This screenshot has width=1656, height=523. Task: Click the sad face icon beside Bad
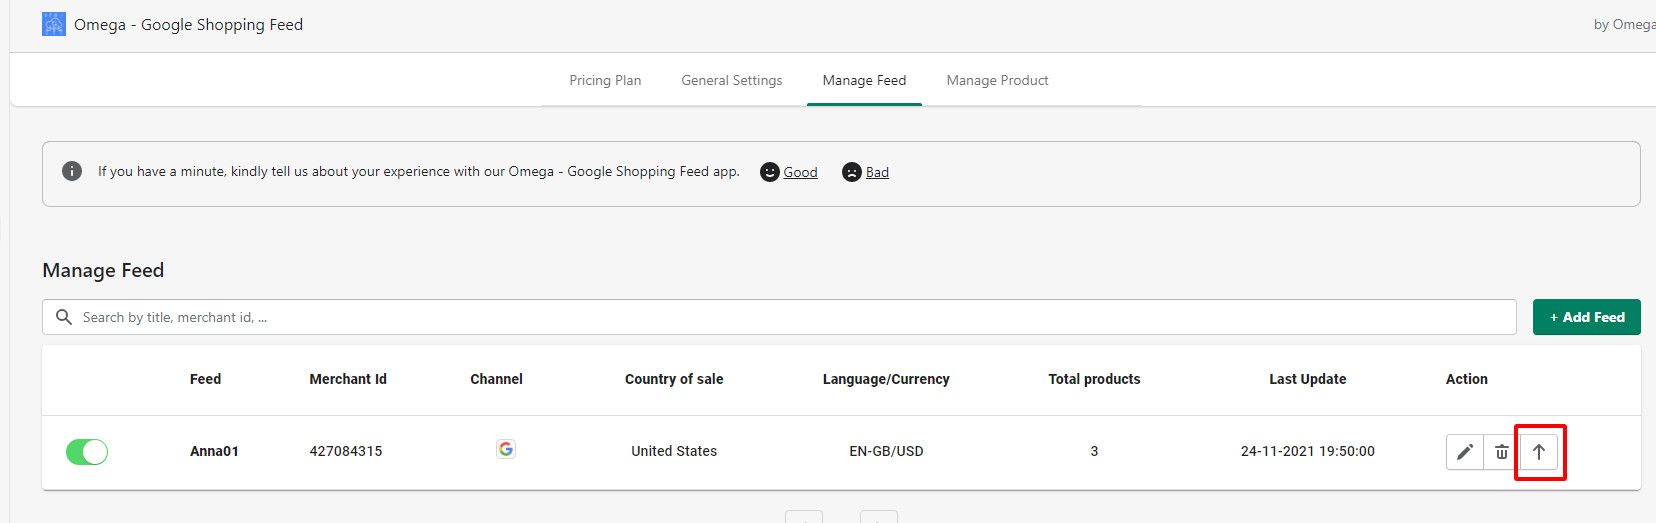(x=851, y=172)
